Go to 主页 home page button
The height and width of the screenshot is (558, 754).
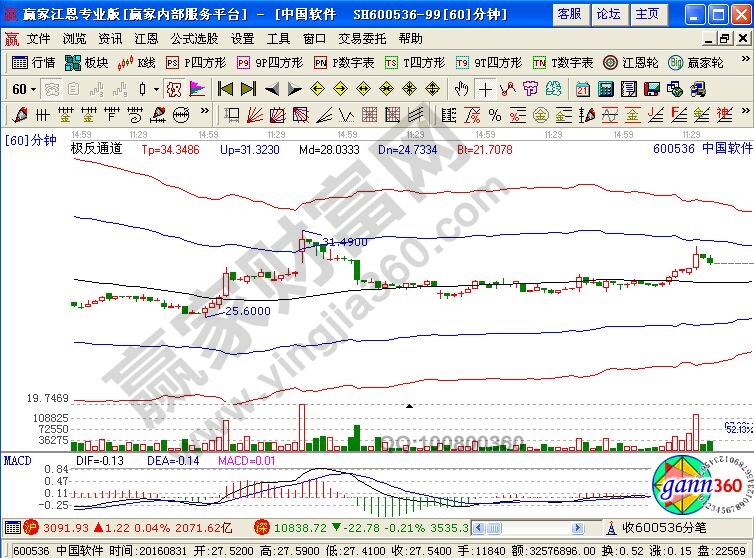tap(648, 13)
